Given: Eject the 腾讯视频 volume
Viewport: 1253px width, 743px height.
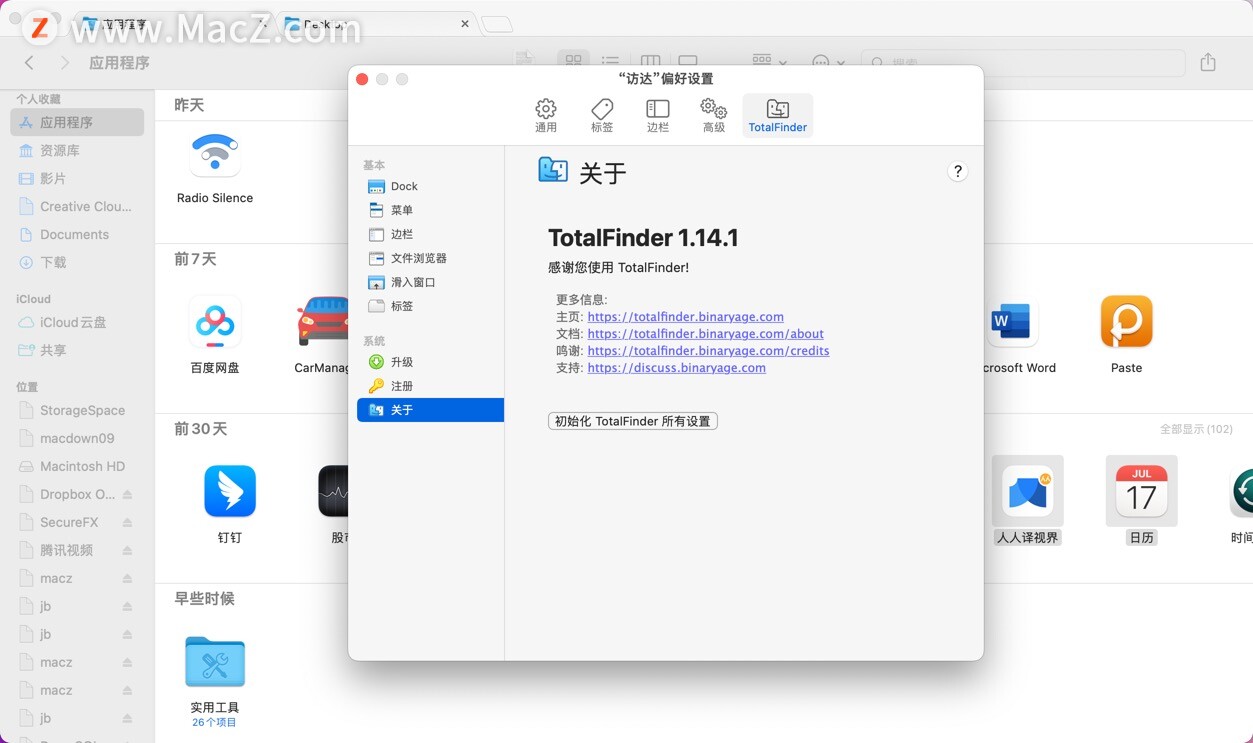Looking at the screenshot, I should pos(128,551).
